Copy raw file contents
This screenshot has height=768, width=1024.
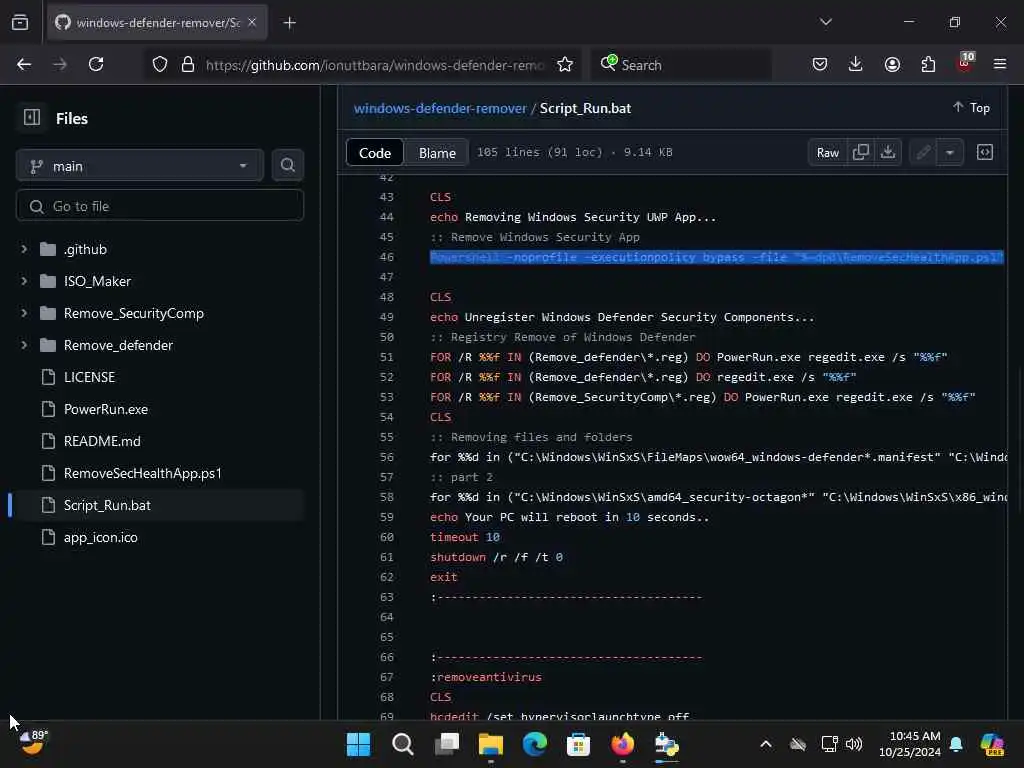coord(861,152)
